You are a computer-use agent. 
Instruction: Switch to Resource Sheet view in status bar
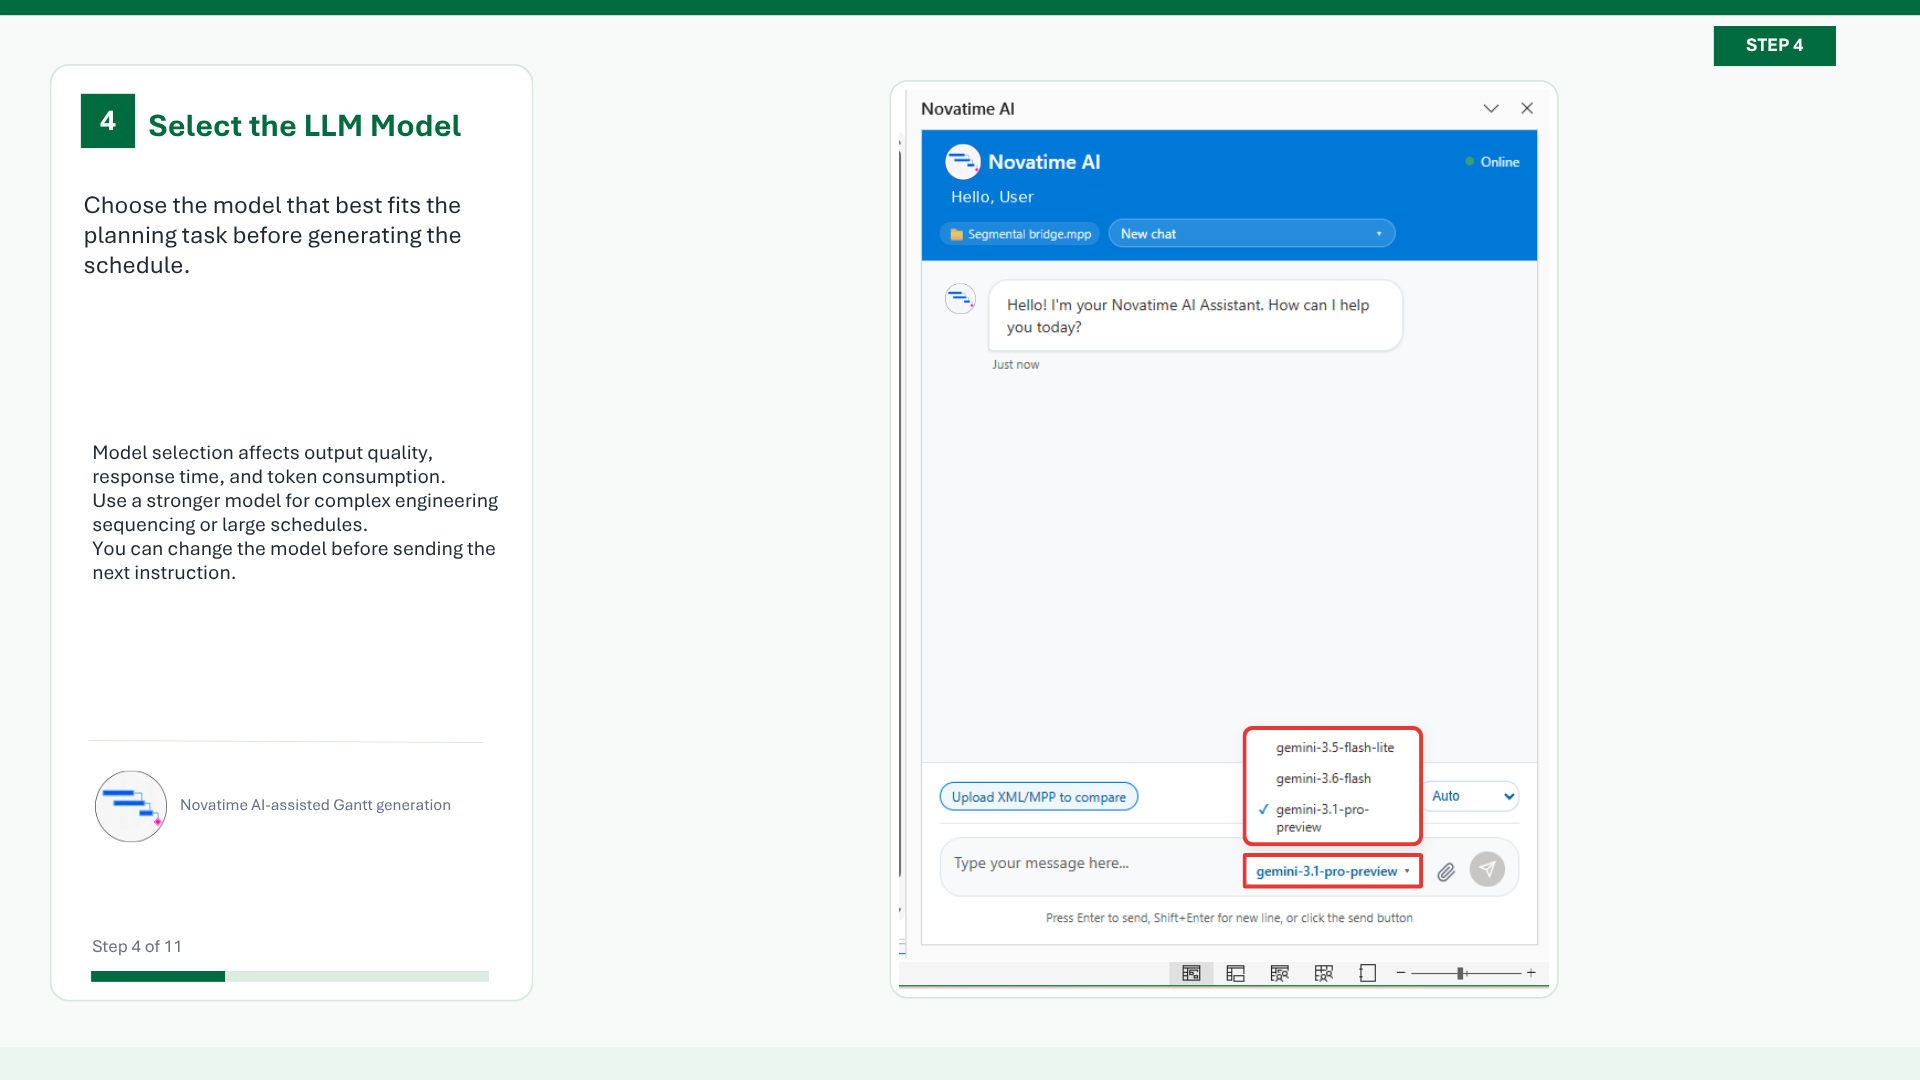pyautogui.click(x=1323, y=973)
